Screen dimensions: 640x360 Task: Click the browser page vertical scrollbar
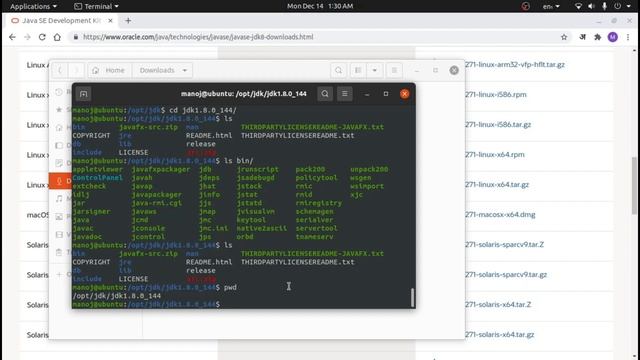[x=634, y=186]
